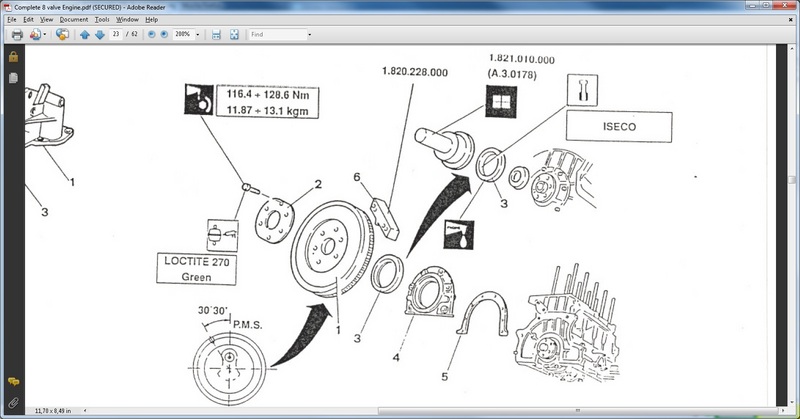Image resolution: width=800 pixels, height=419 pixels.
Task: Open the Tools menu
Action: (x=102, y=19)
